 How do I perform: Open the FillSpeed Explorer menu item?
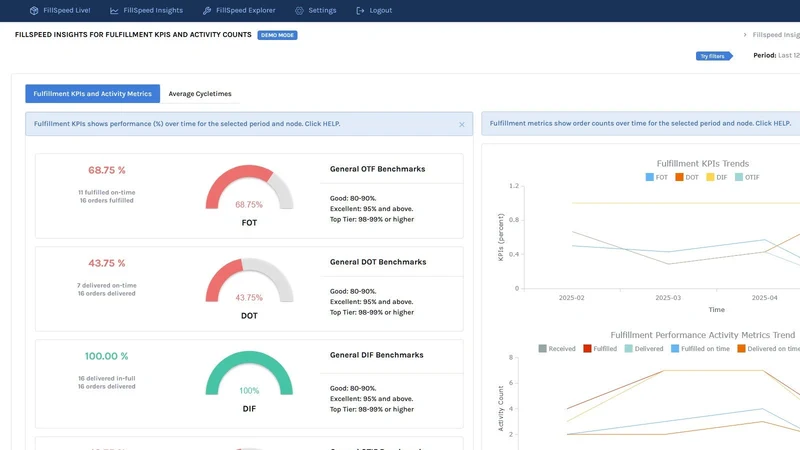click(x=239, y=10)
